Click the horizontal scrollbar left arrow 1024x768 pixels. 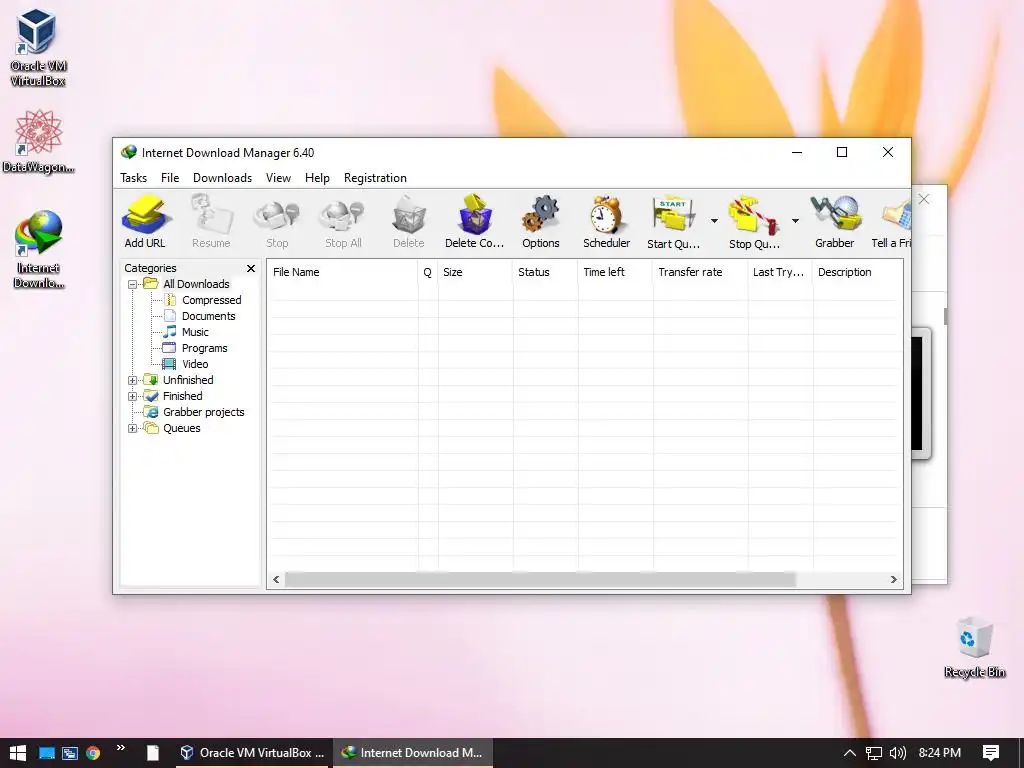[x=276, y=580]
